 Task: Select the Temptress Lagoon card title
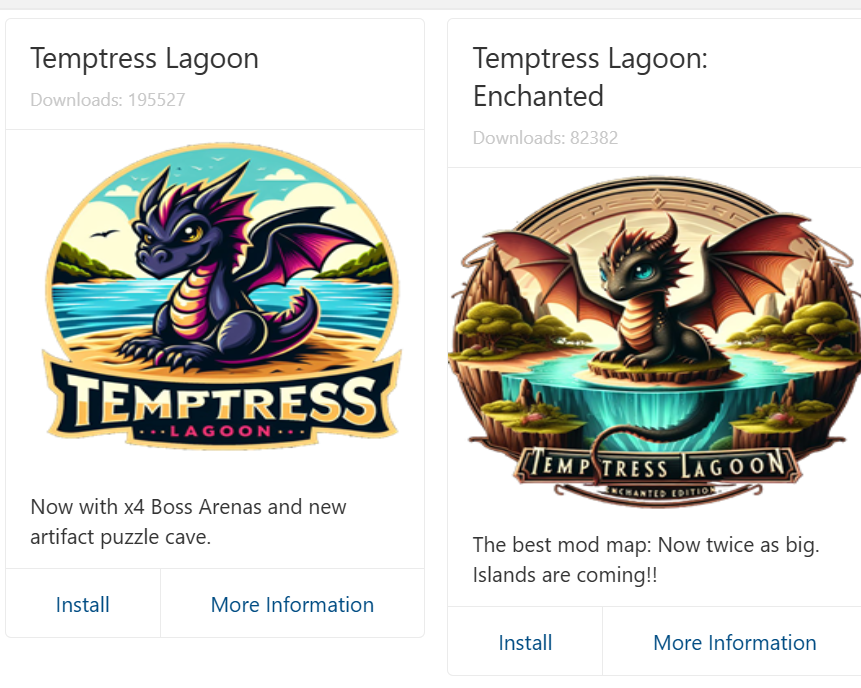tap(144, 58)
